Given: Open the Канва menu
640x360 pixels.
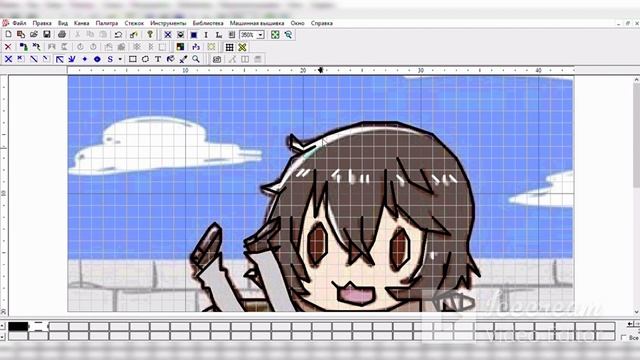Looking at the screenshot, I should tap(82, 23).
